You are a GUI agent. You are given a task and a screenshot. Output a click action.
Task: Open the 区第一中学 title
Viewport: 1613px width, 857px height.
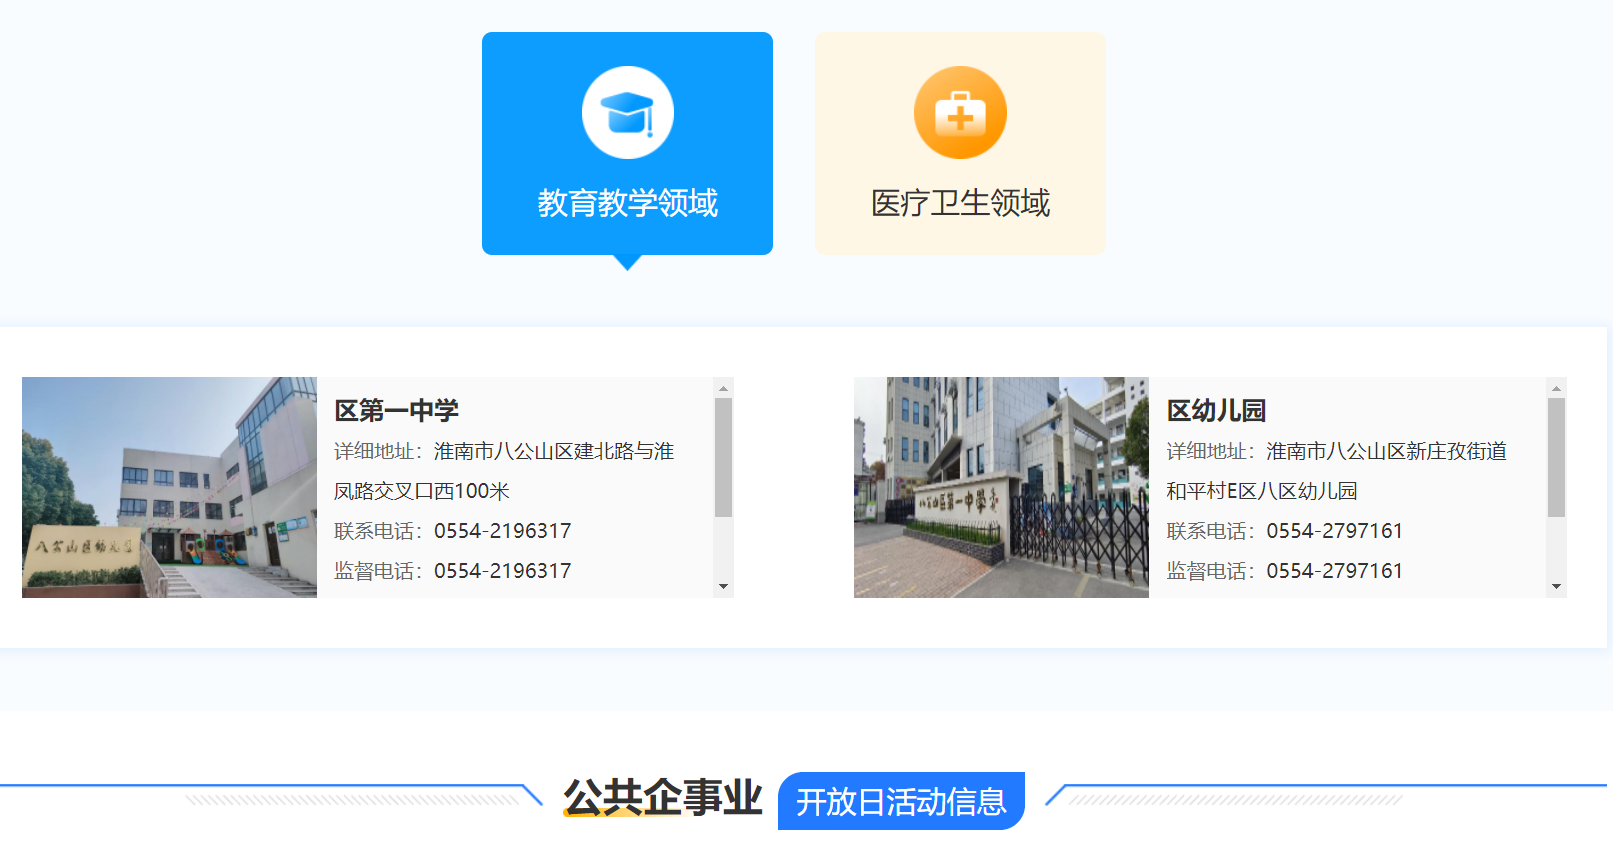point(396,410)
